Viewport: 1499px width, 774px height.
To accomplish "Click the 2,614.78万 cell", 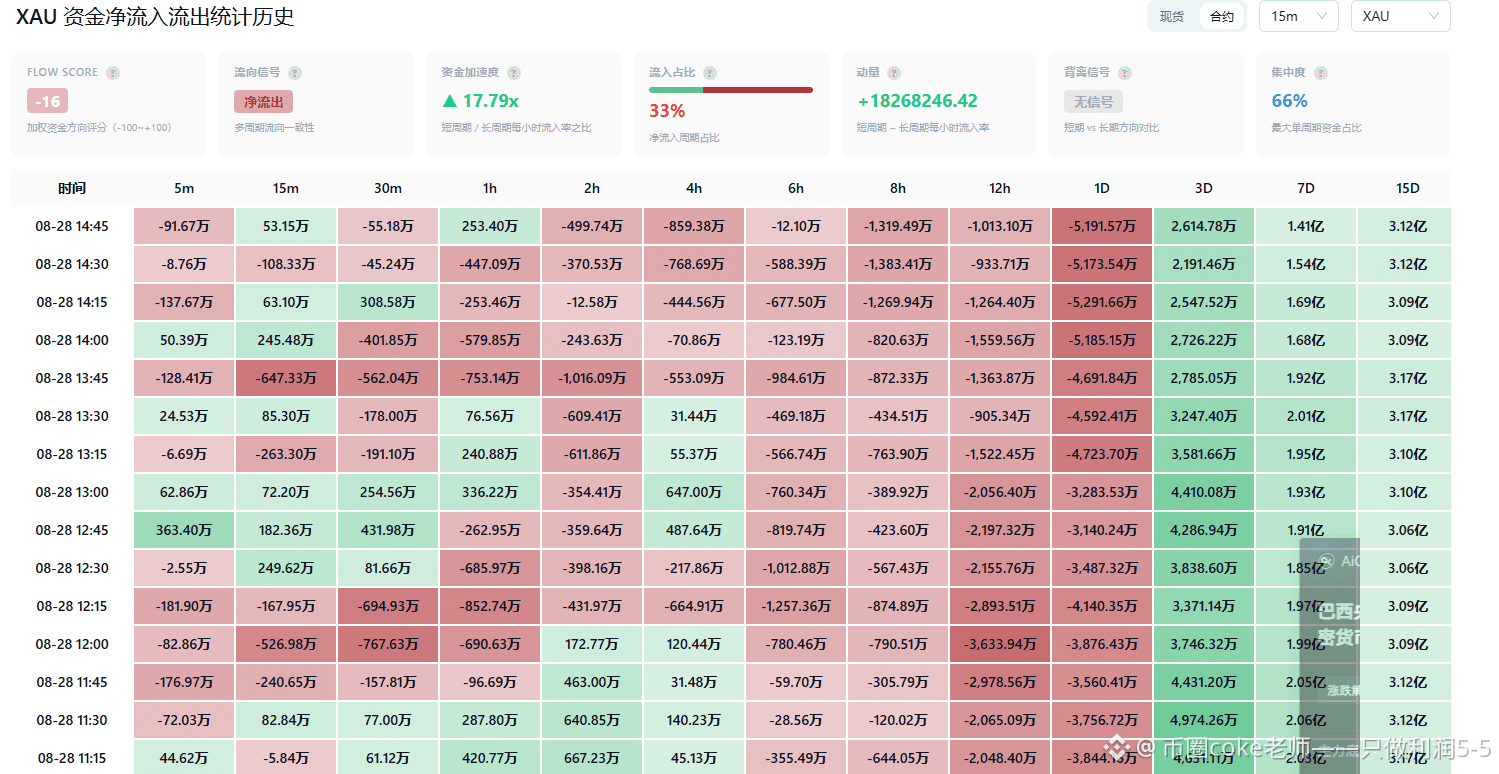I will (x=1204, y=226).
